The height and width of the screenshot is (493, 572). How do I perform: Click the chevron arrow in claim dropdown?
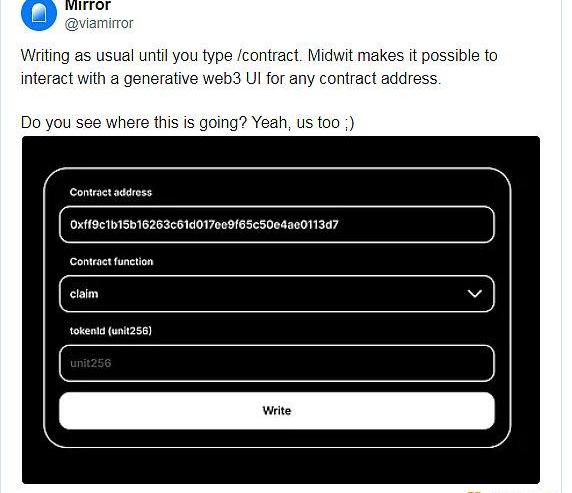tap(475, 294)
